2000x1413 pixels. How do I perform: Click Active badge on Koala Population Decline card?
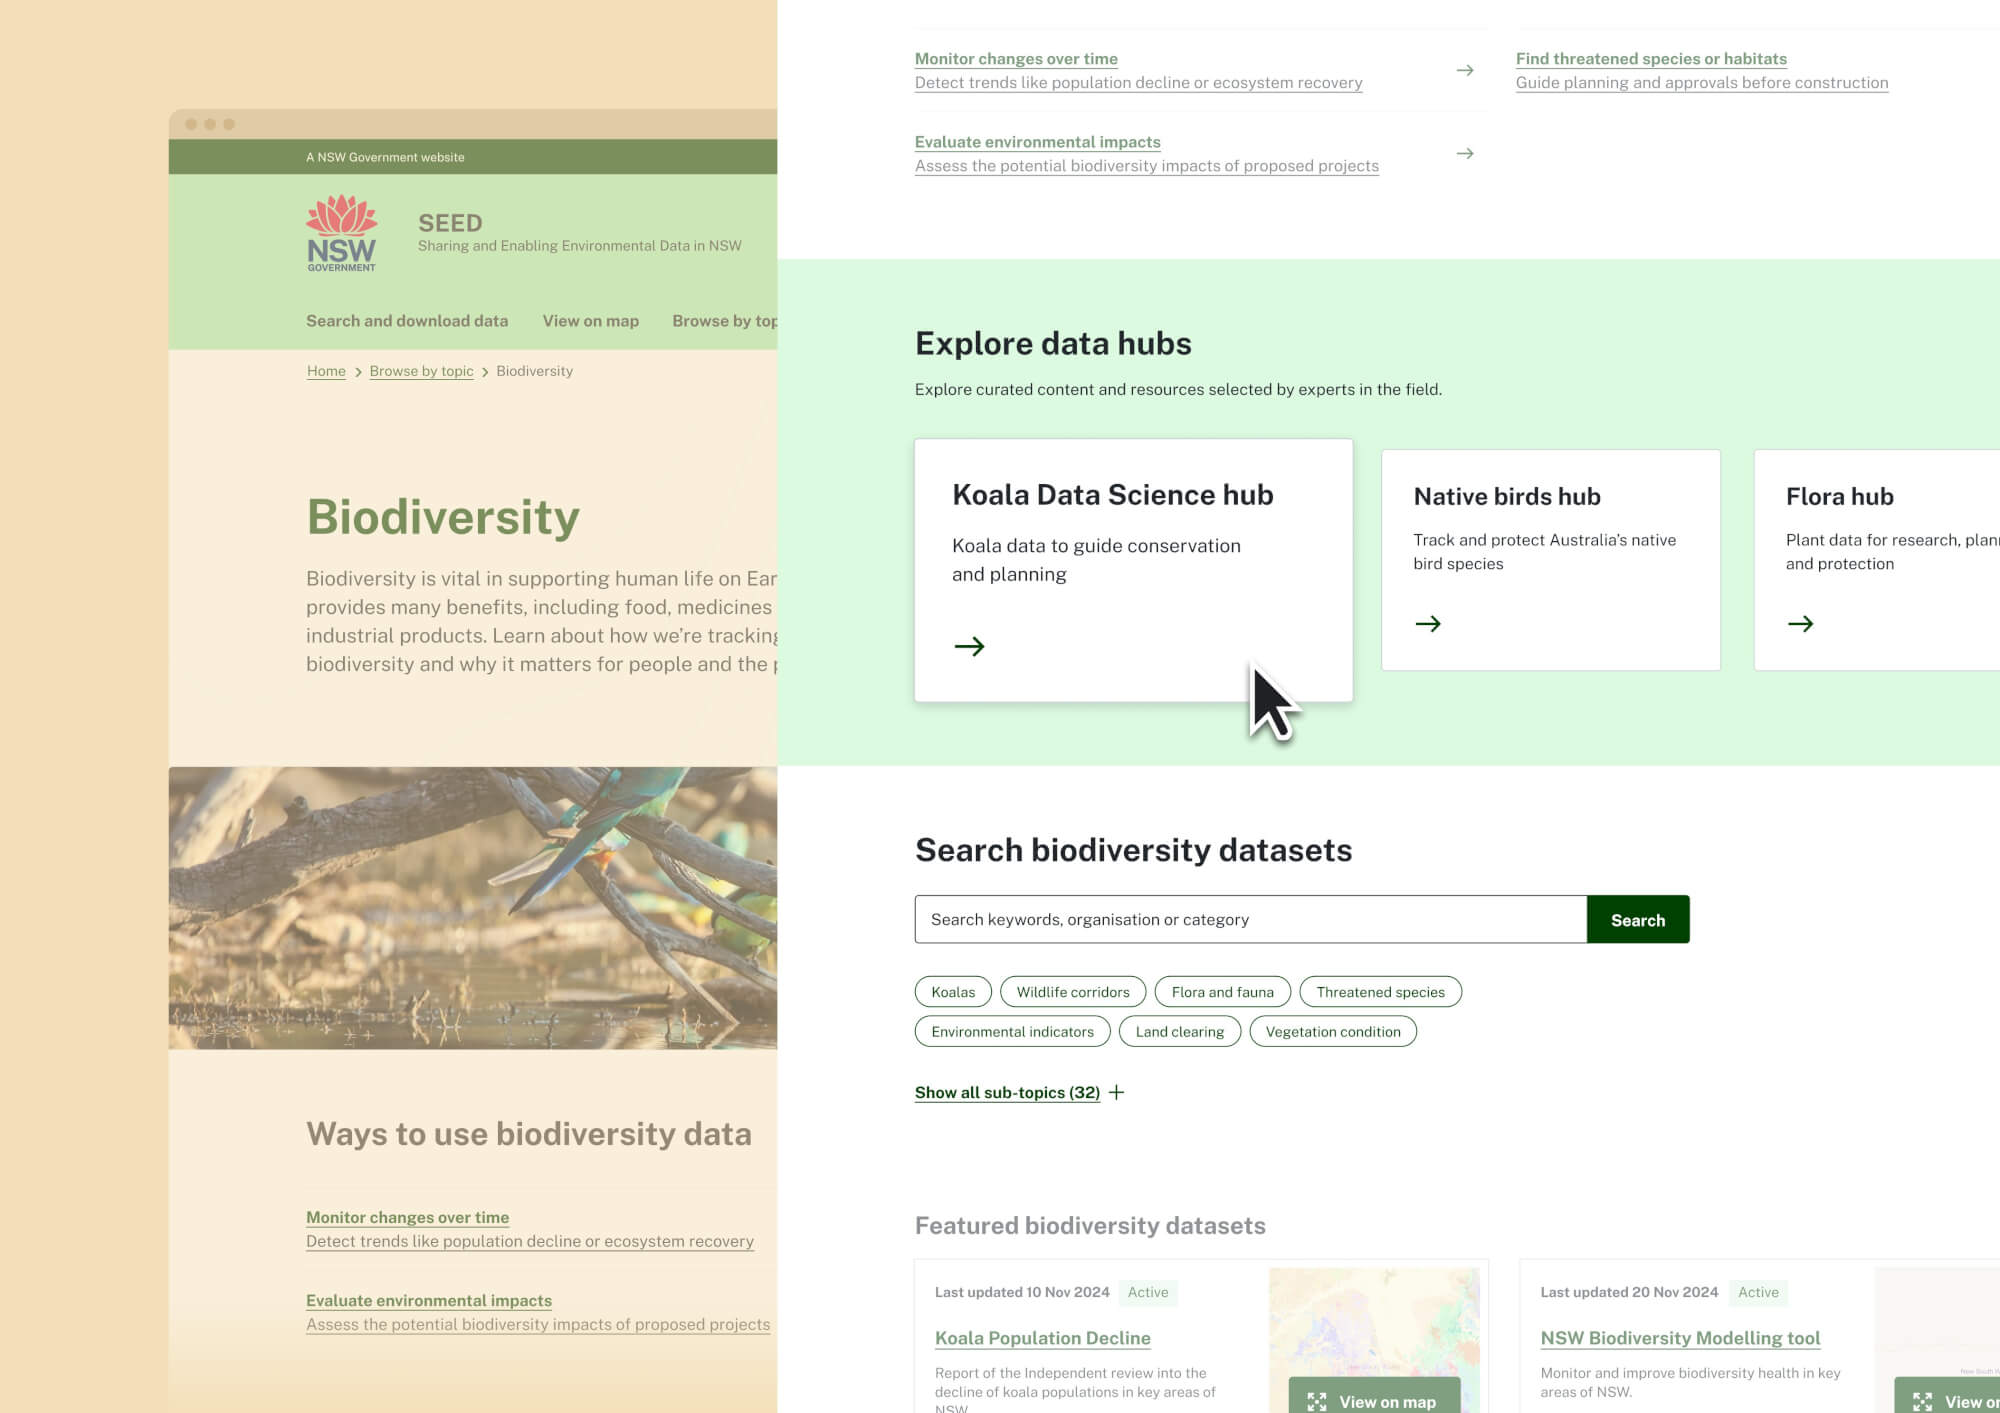1148,1292
